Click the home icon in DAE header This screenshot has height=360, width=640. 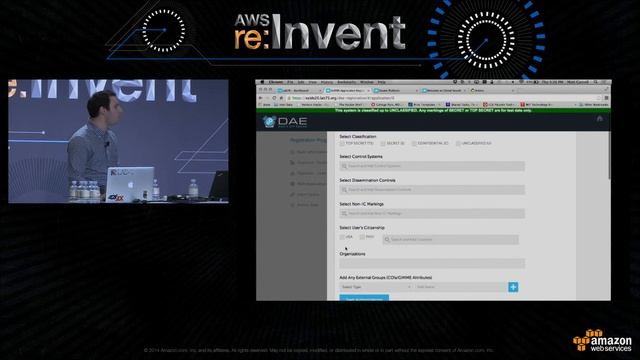[x=599, y=118]
